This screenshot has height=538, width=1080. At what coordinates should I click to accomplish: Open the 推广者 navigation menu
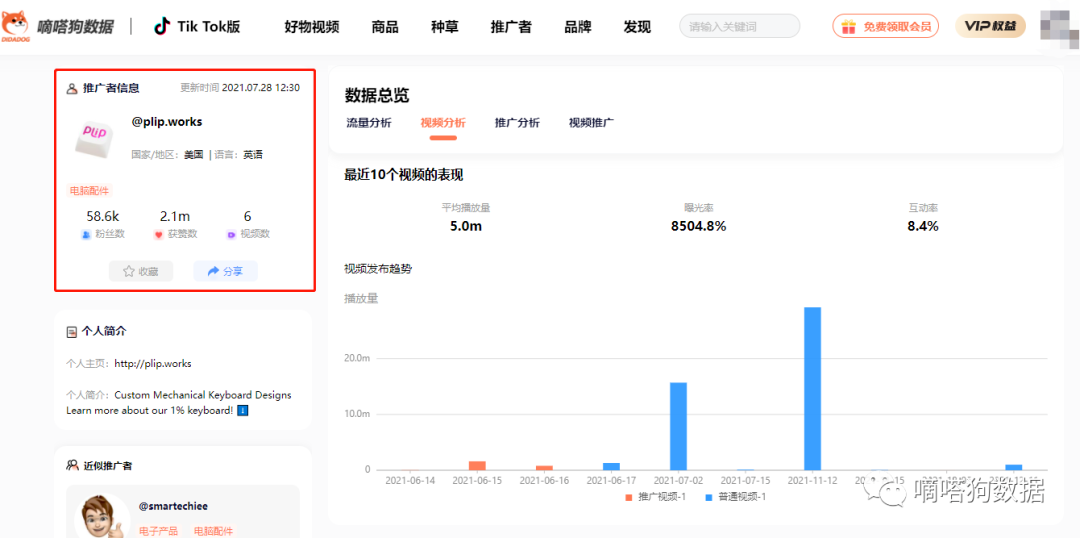pyautogui.click(x=511, y=27)
